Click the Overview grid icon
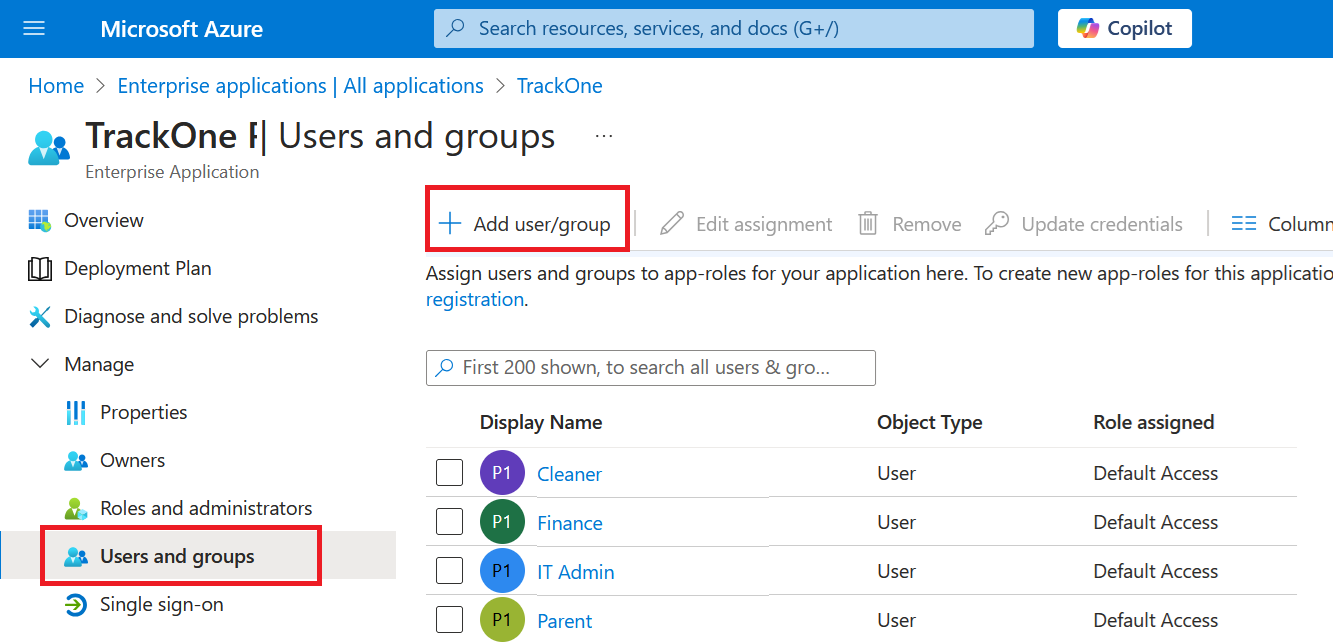Viewport: 1333px width, 643px height. click(40, 221)
